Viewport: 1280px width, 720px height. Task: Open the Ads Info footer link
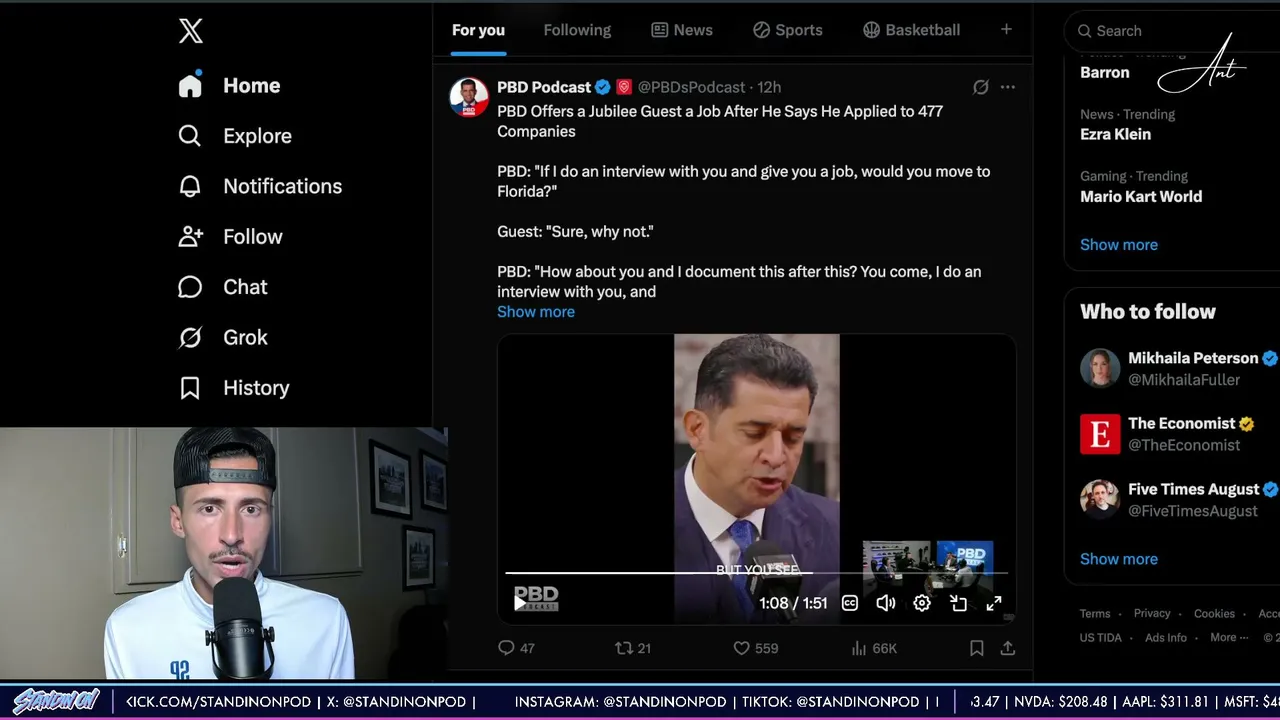[1166, 638]
